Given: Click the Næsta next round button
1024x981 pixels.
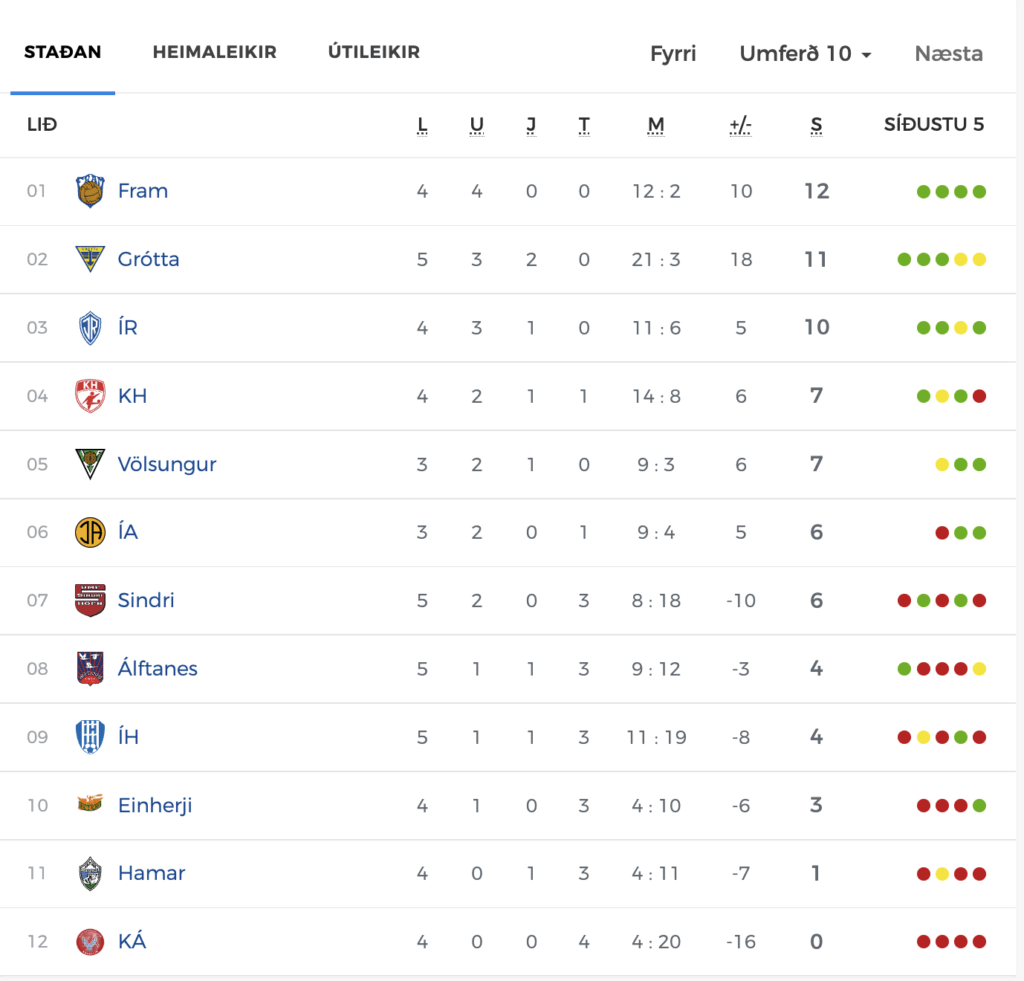Looking at the screenshot, I should click(948, 54).
